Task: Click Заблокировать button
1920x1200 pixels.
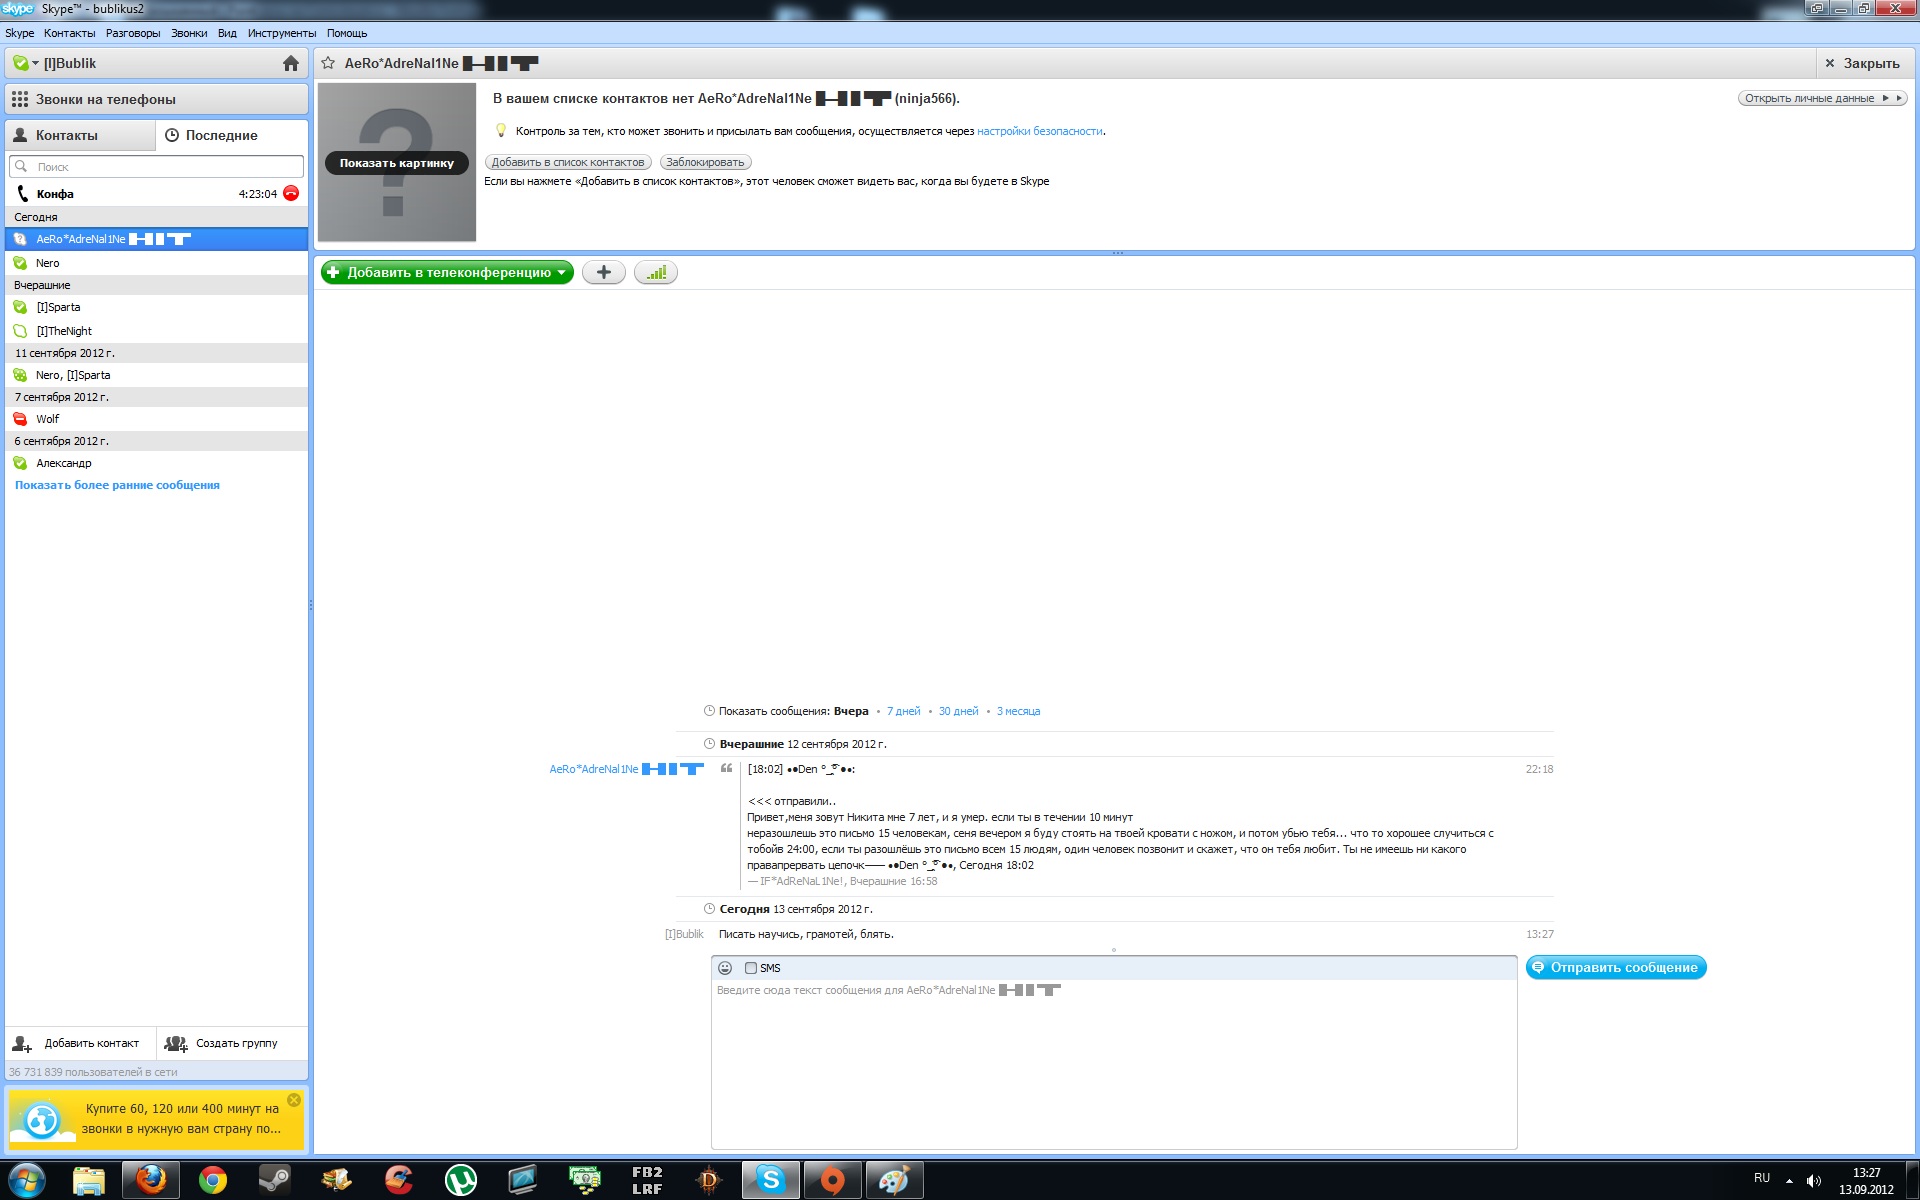Action: pos(705,162)
